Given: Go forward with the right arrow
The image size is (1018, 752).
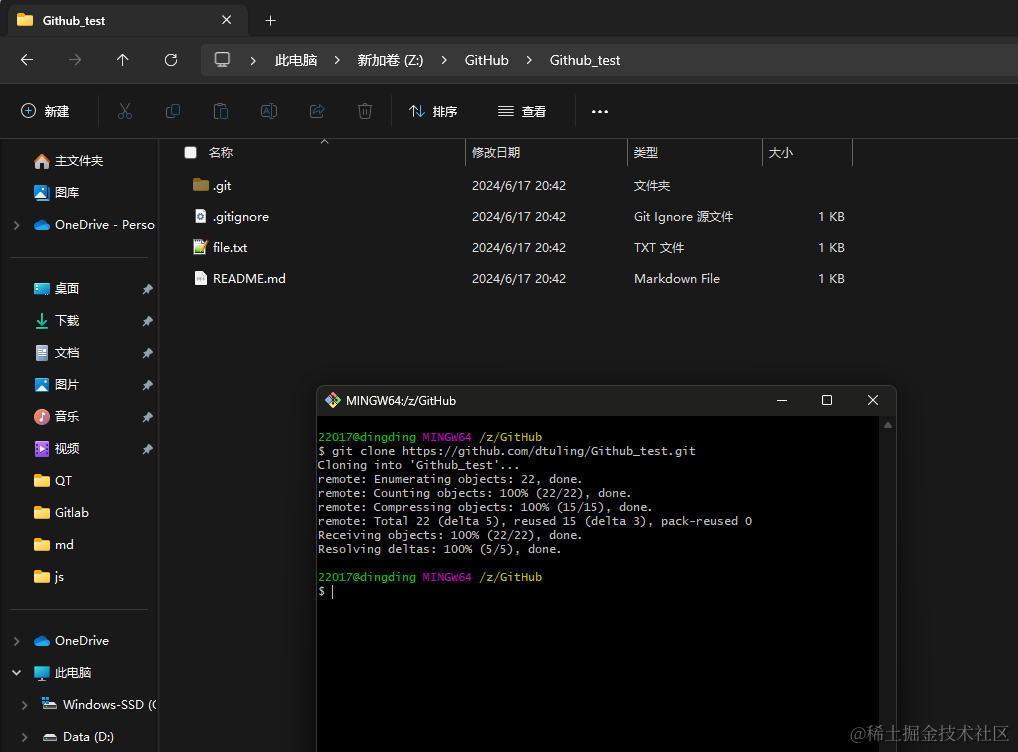Looking at the screenshot, I should tap(75, 60).
